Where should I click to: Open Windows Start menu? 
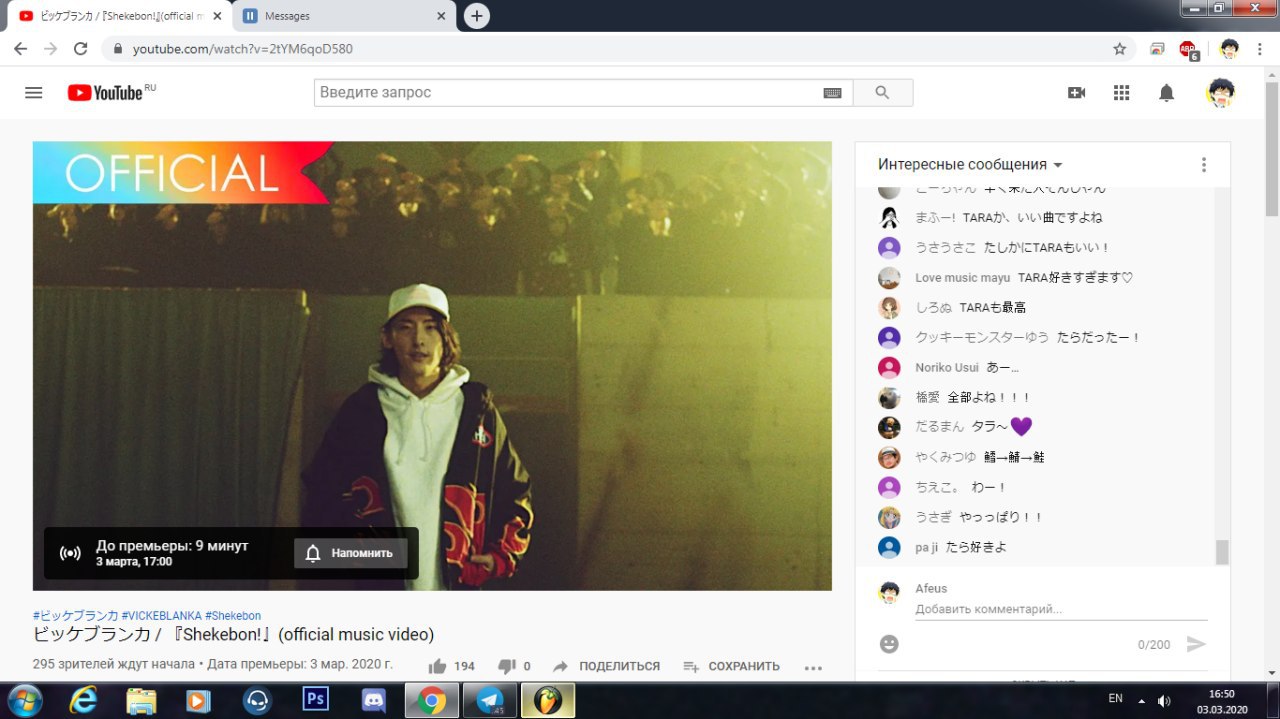coord(24,700)
